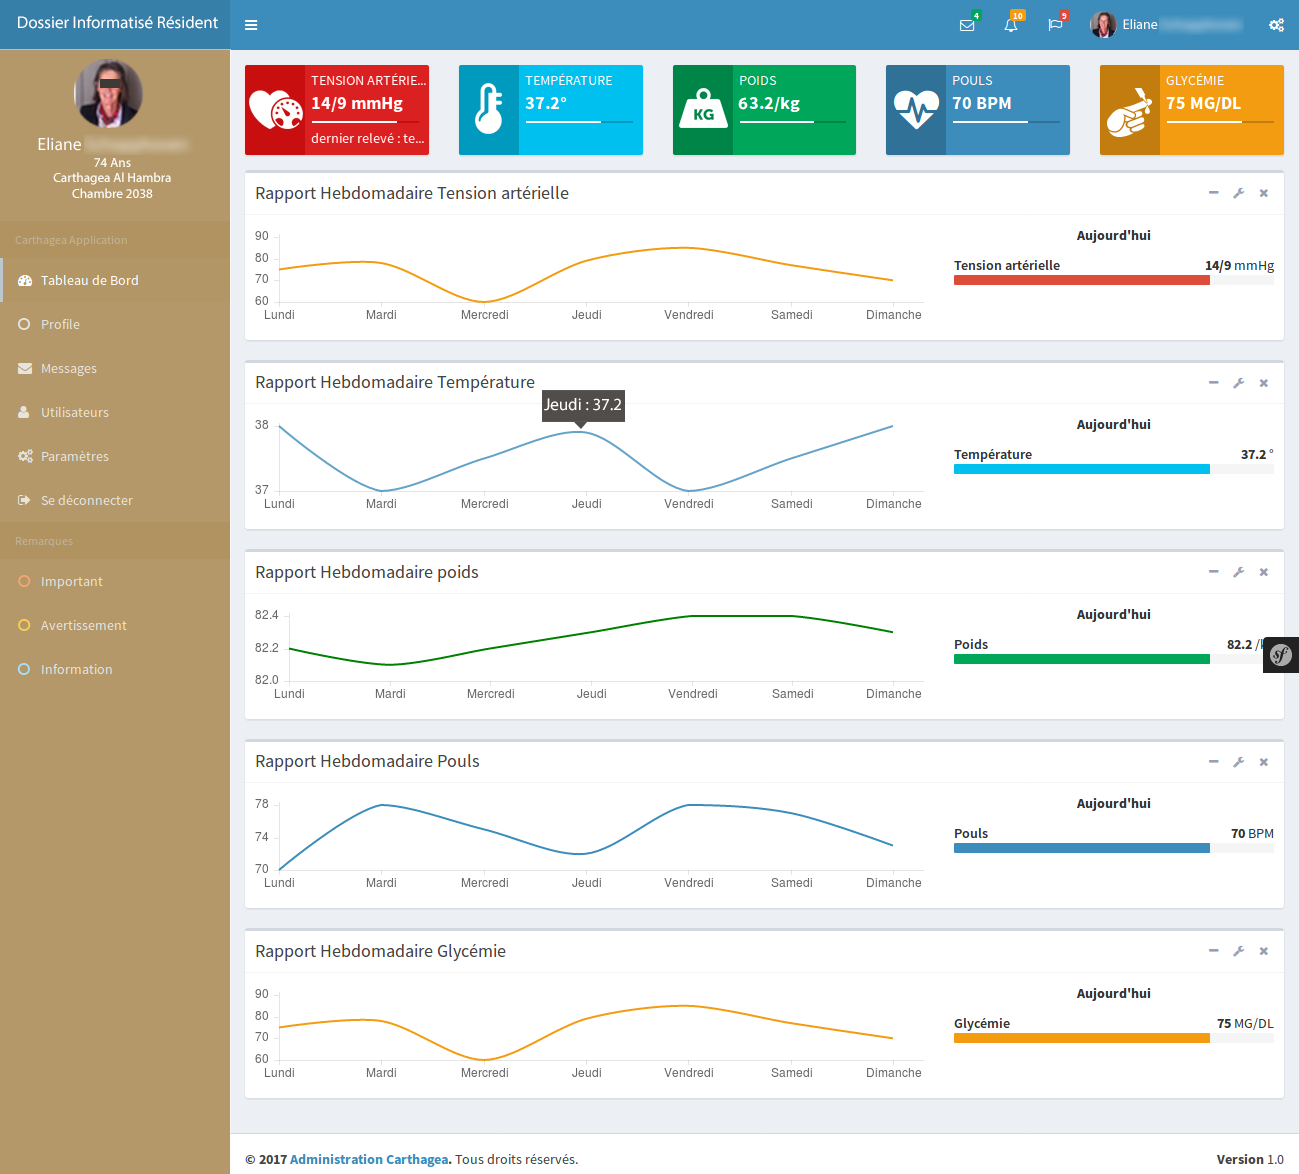Image resolution: width=1299 pixels, height=1174 pixels.
Task: Click the cyan Température progress bar
Action: (1082, 469)
